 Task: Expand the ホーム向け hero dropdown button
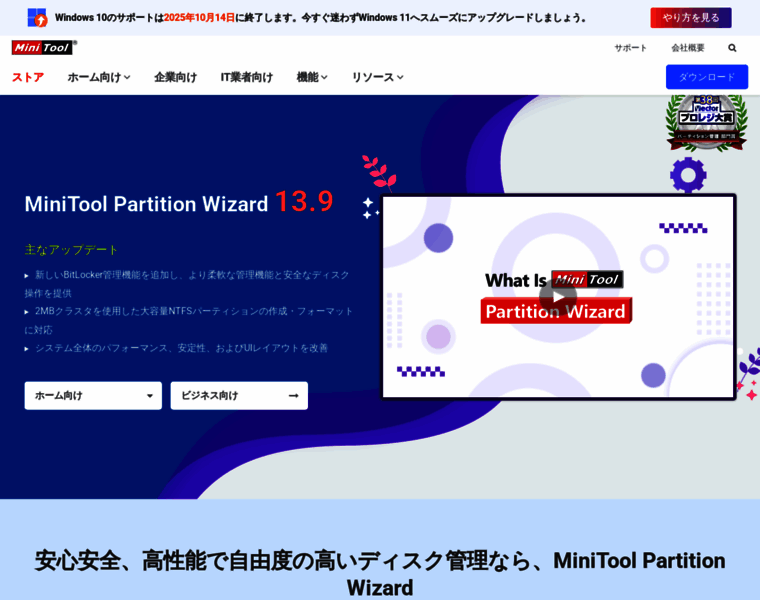point(93,395)
